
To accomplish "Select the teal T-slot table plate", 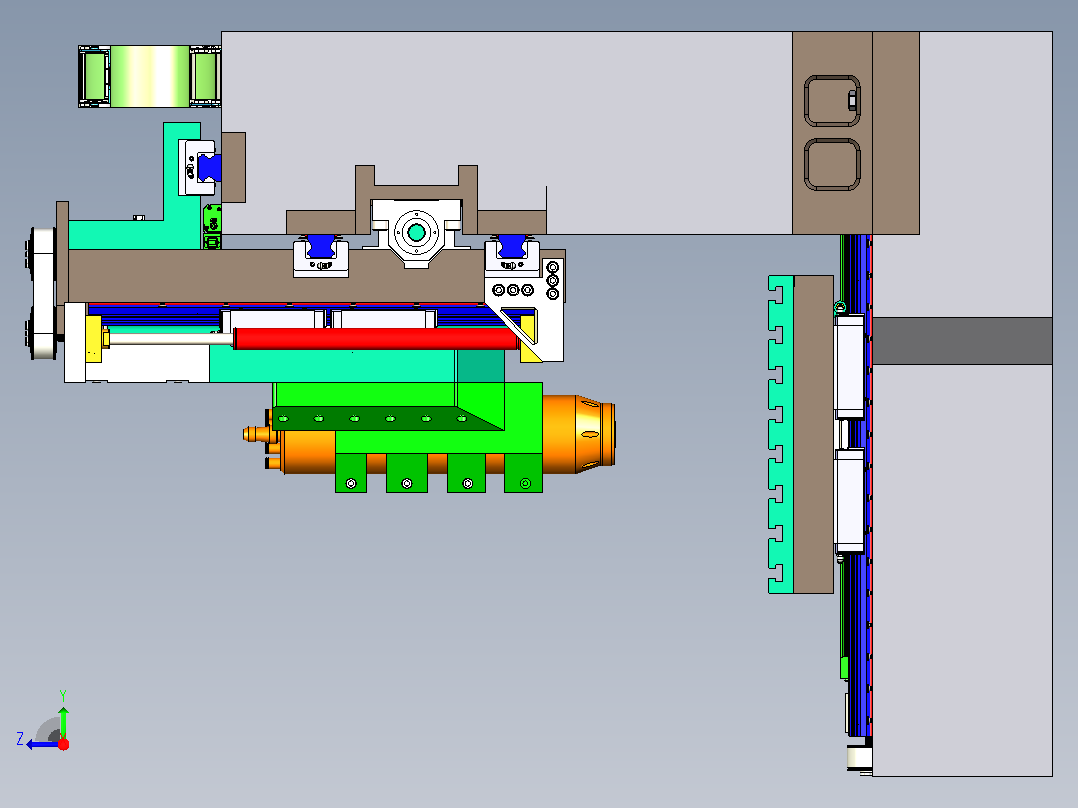I will point(780,435).
